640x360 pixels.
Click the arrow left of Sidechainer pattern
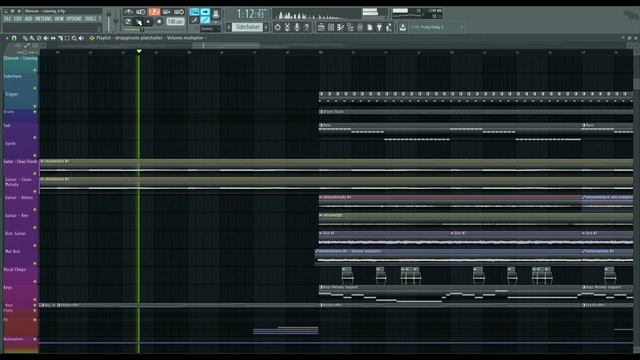(229, 27)
